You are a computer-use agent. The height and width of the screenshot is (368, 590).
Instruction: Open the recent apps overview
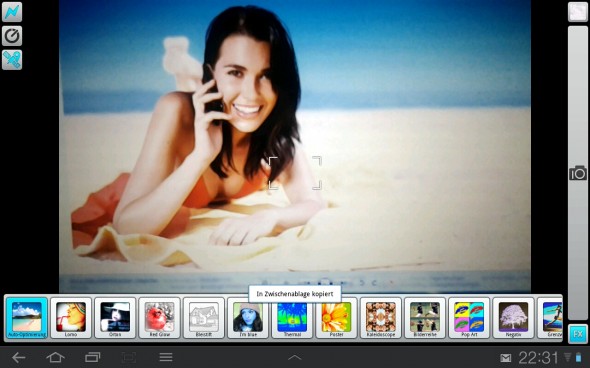[x=93, y=357]
